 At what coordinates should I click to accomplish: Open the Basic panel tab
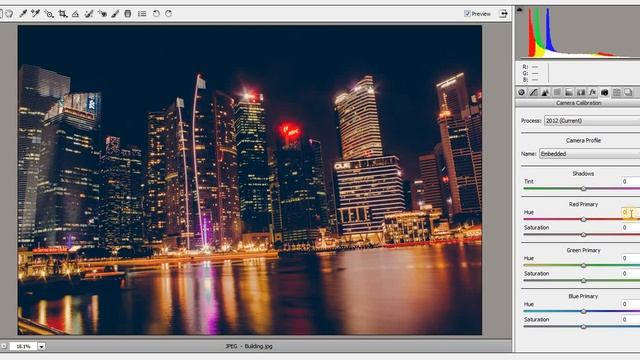coord(521,93)
